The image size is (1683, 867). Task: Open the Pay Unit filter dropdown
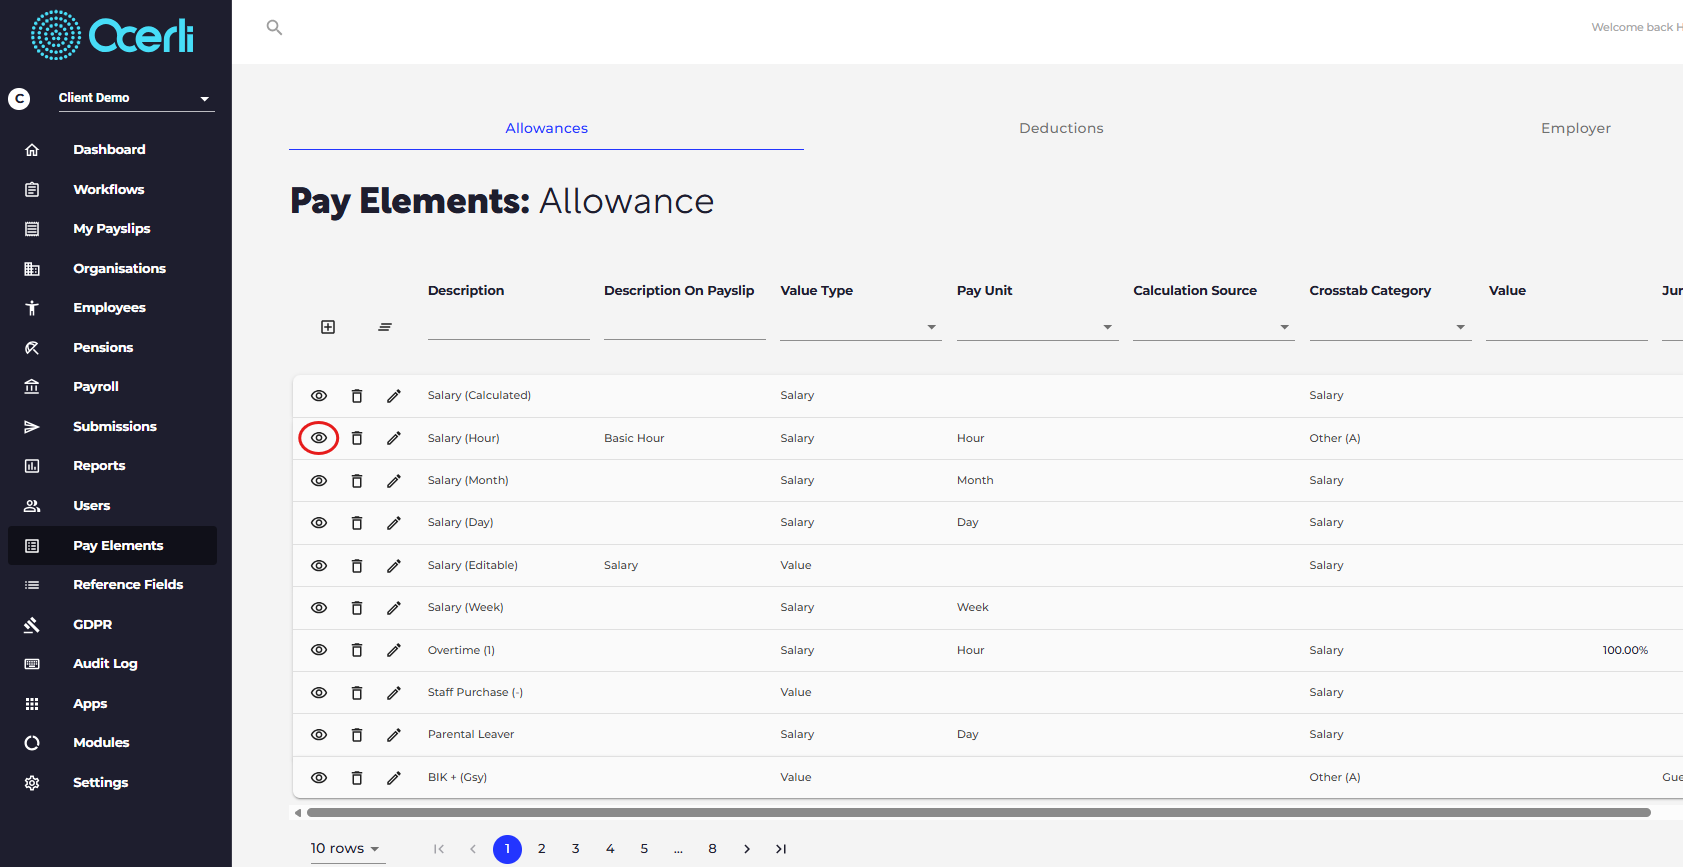[x=1037, y=327]
